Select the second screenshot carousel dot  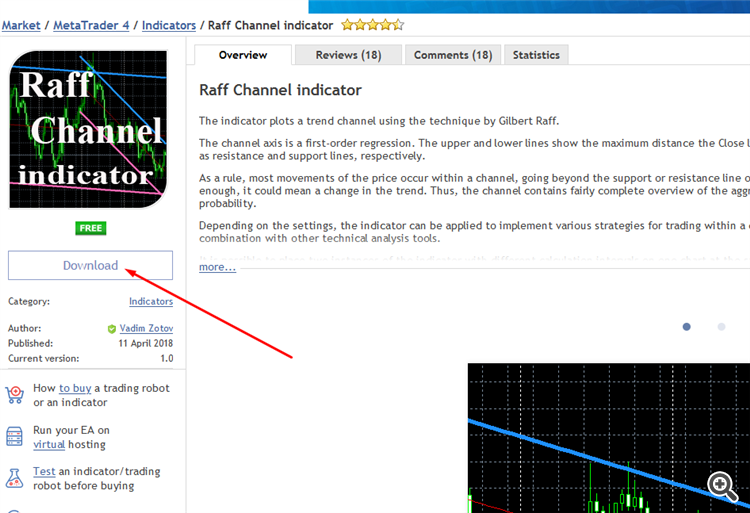[x=721, y=327]
